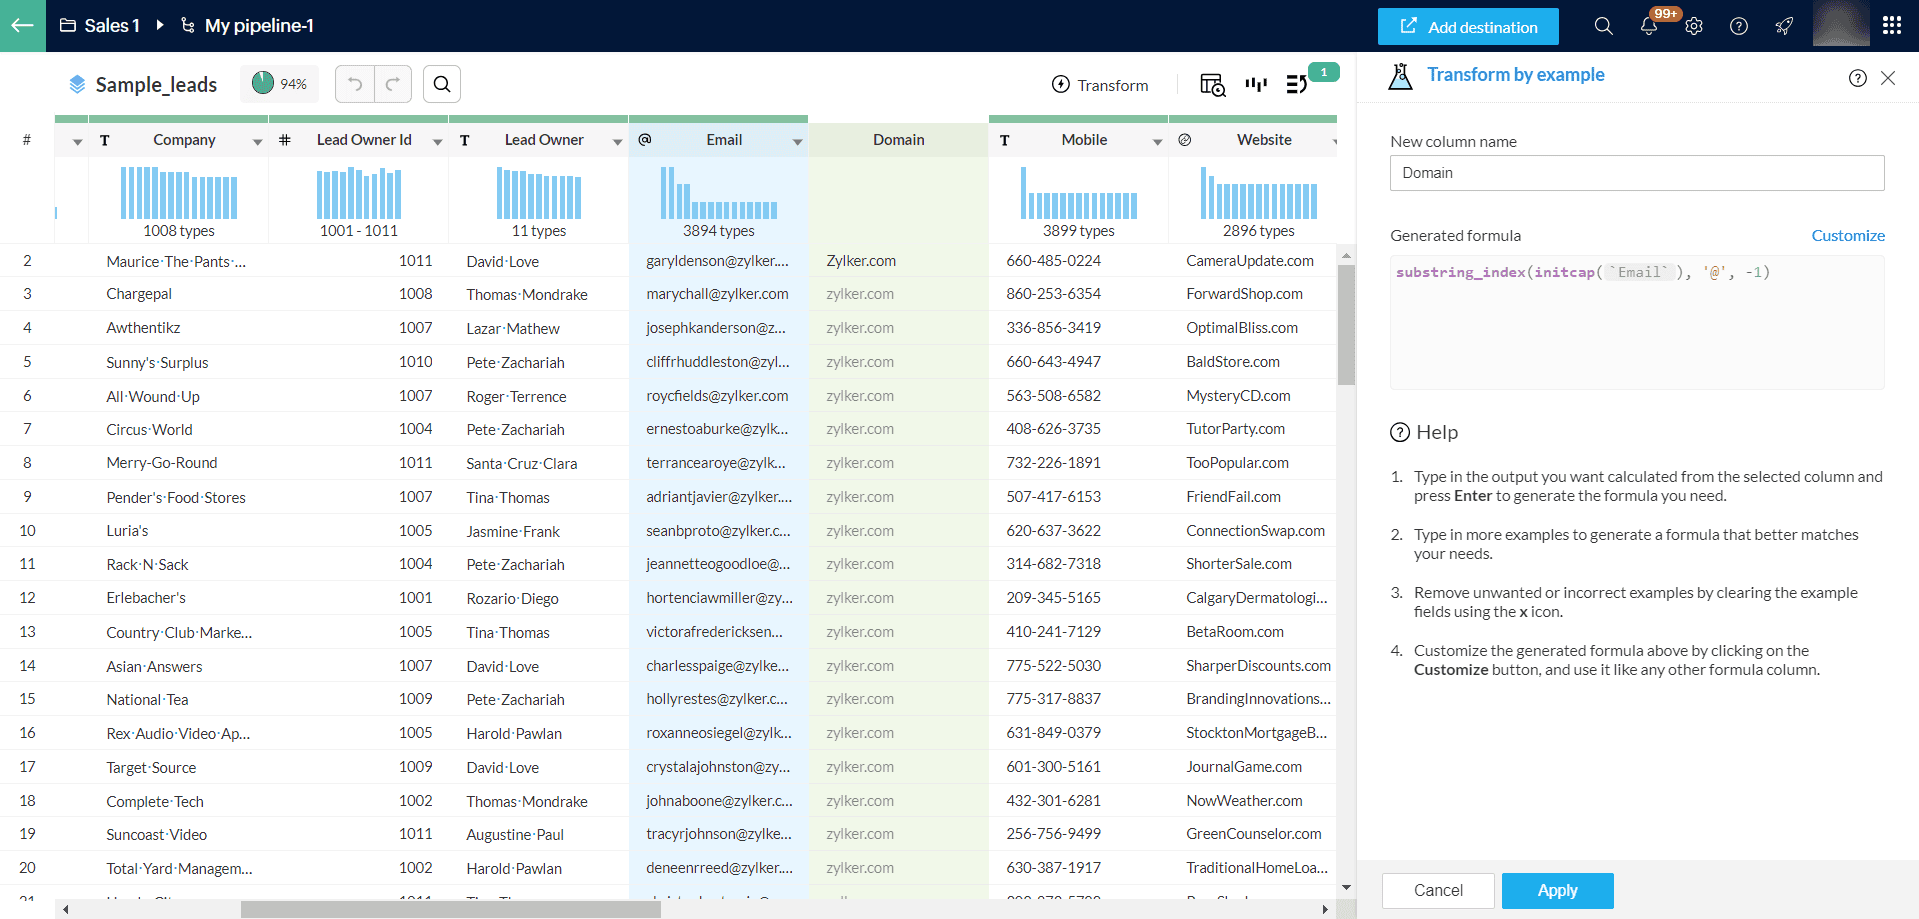The image size is (1919, 919).
Task: Click the bar chart icon in the toolbar
Action: pyautogui.click(x=1256, y=85)
